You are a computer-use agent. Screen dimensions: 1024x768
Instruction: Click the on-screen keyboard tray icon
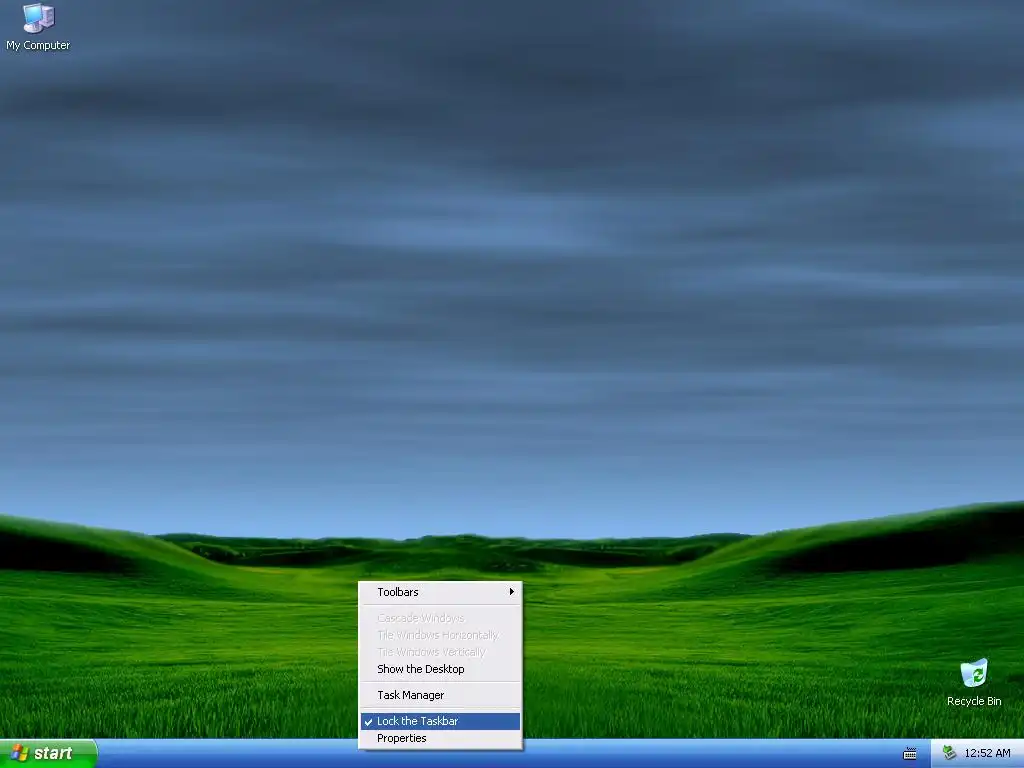pos(910,754)
